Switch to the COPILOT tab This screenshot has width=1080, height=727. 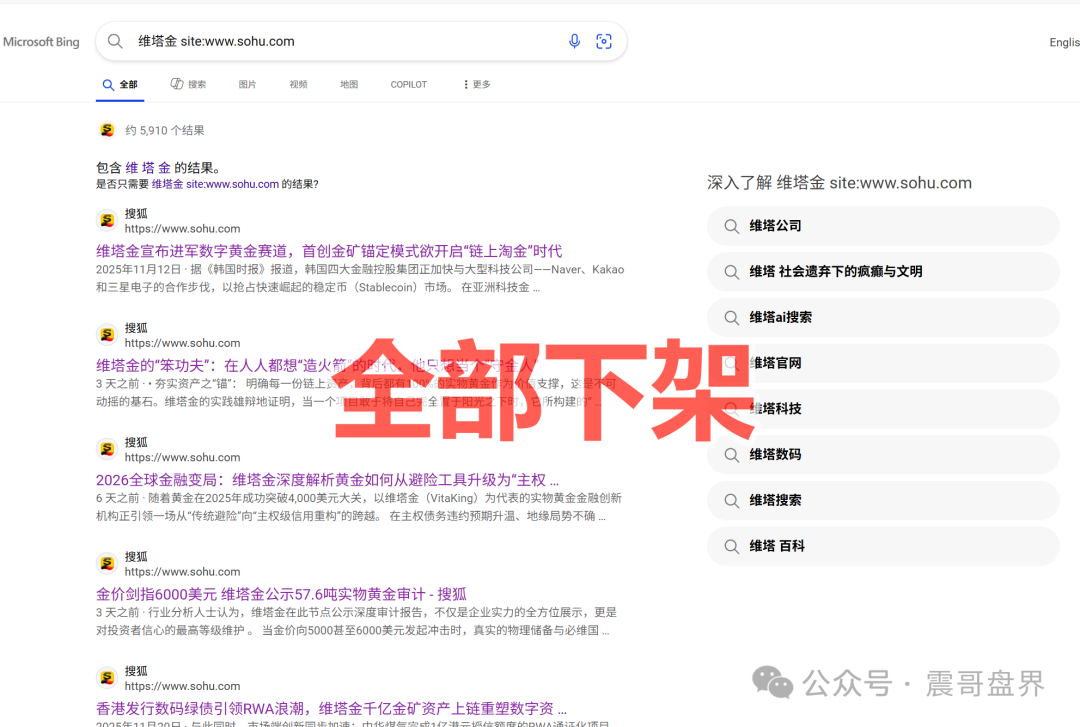tap(408, 85)
